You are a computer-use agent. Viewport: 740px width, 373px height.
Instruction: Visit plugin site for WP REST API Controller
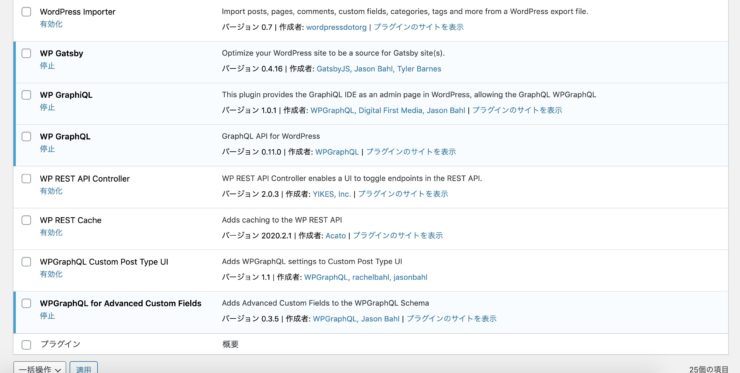click(403, 194)
